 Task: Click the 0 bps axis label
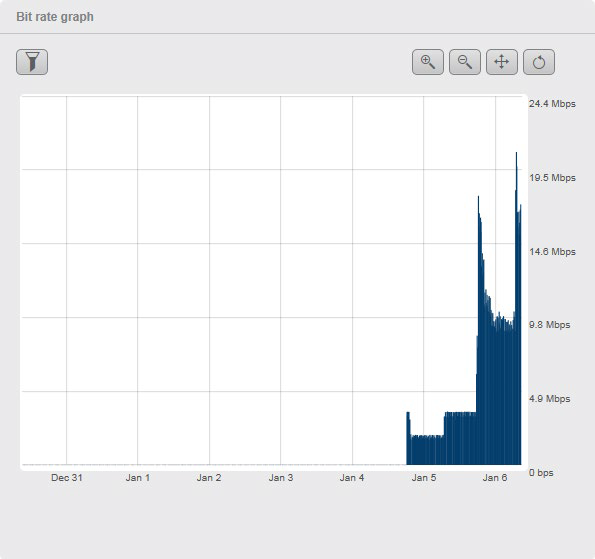[541, 473]
